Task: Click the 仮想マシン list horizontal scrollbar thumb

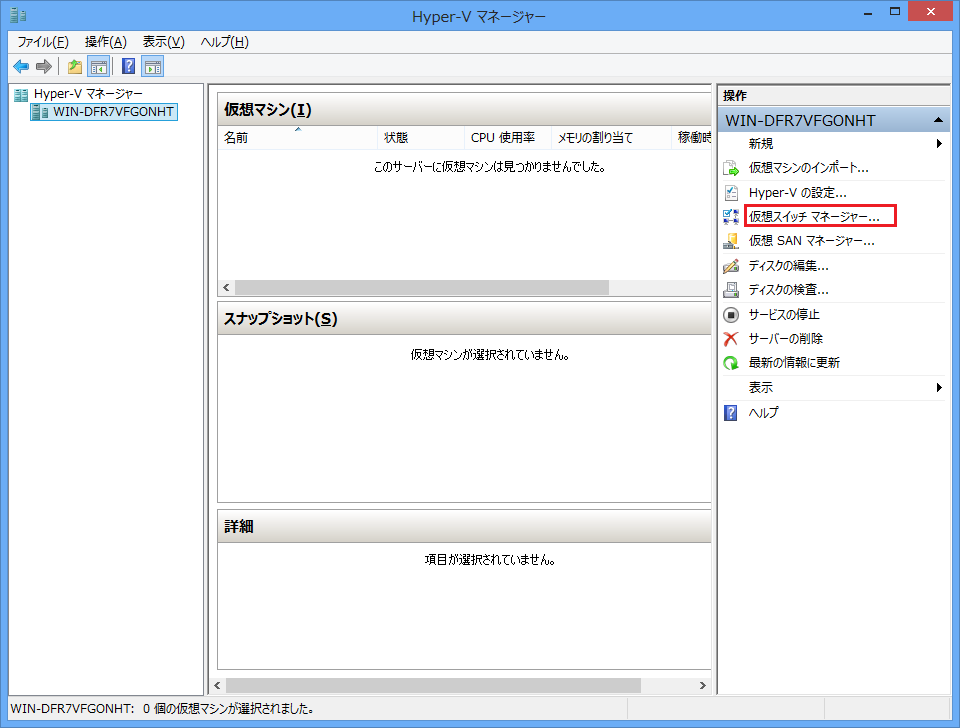Action: click(x=422, y=288)
